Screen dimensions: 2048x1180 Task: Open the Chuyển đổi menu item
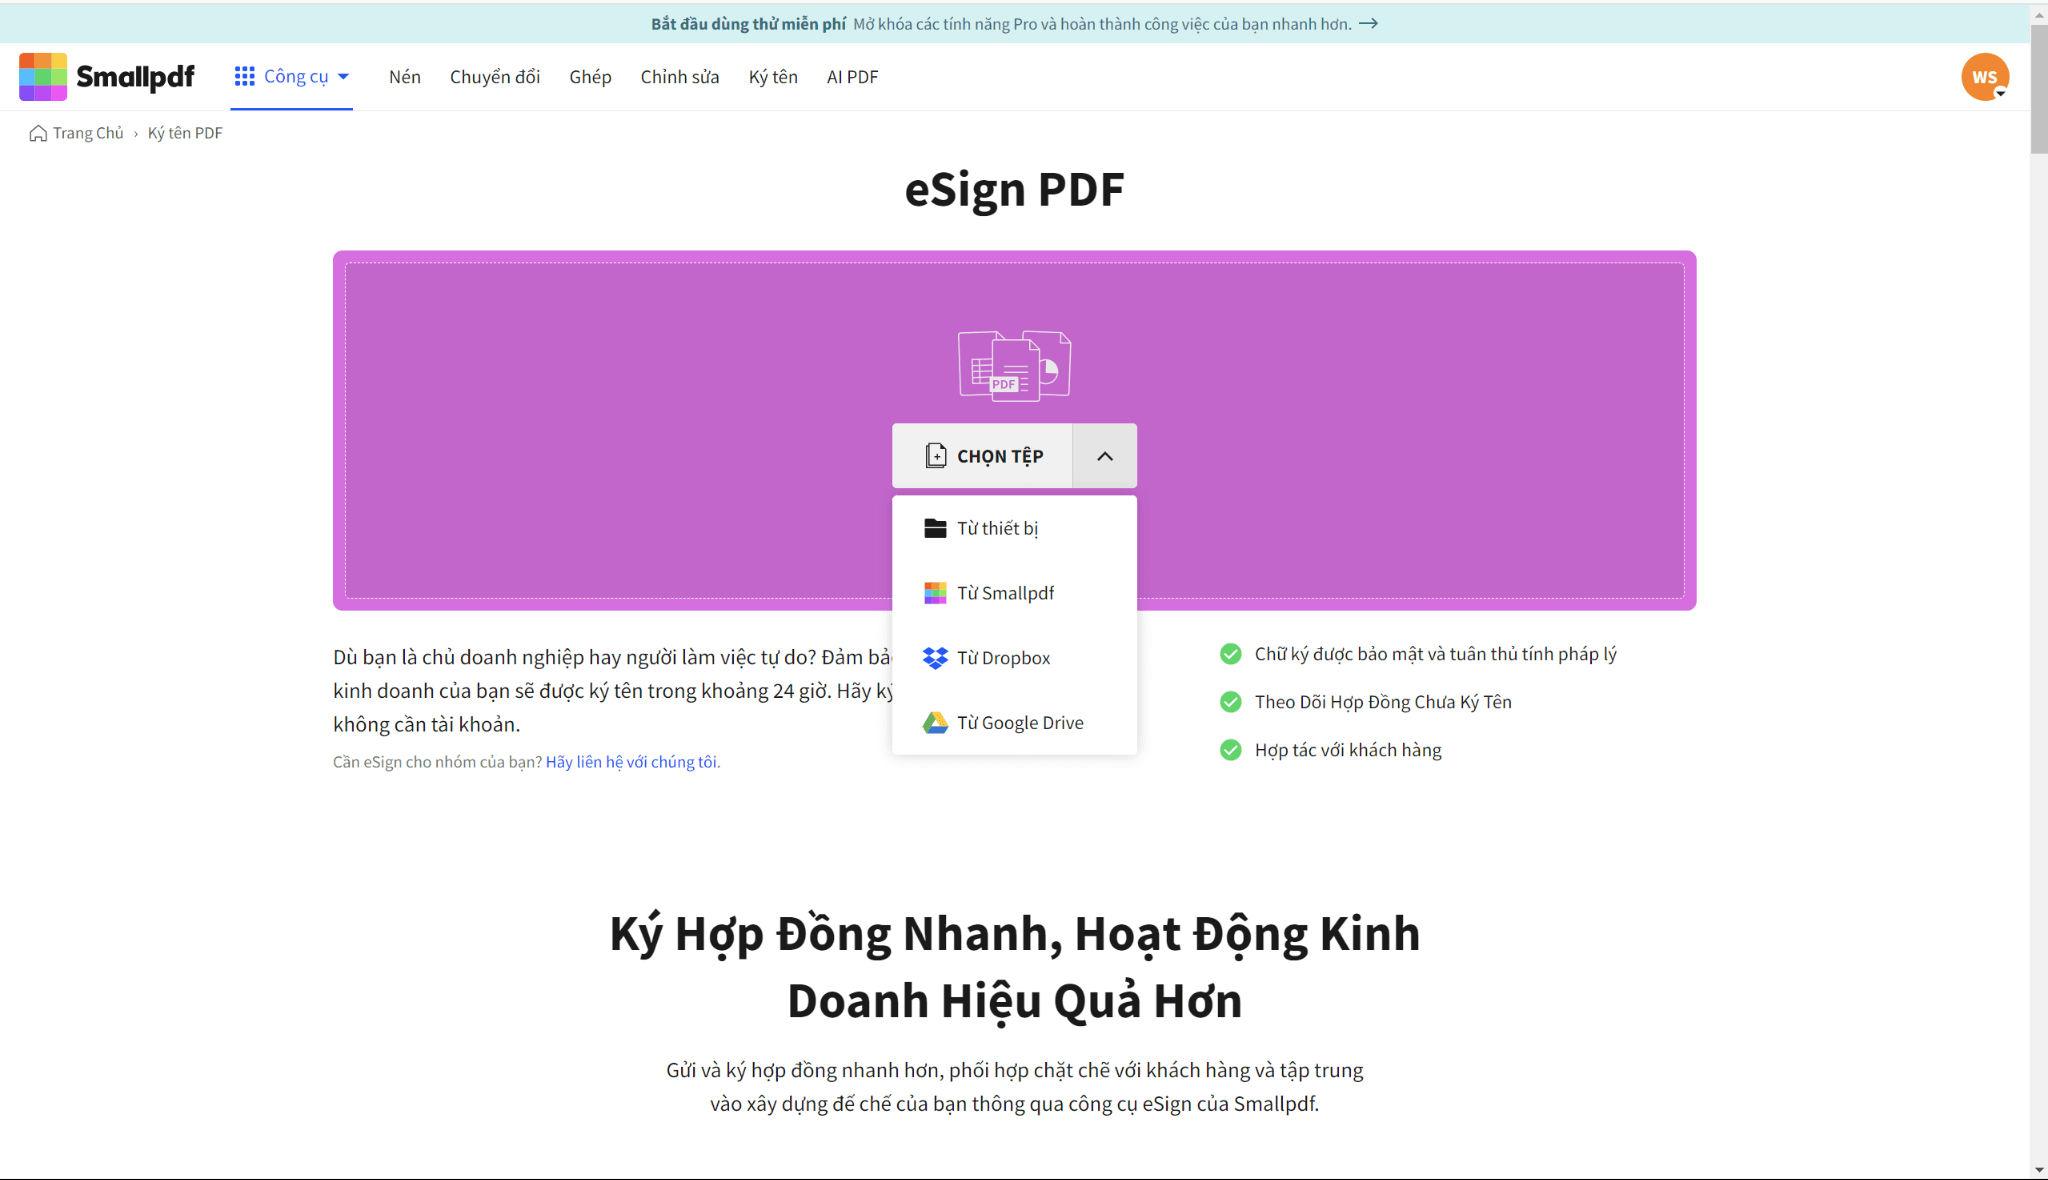click(x=495, y=77)
